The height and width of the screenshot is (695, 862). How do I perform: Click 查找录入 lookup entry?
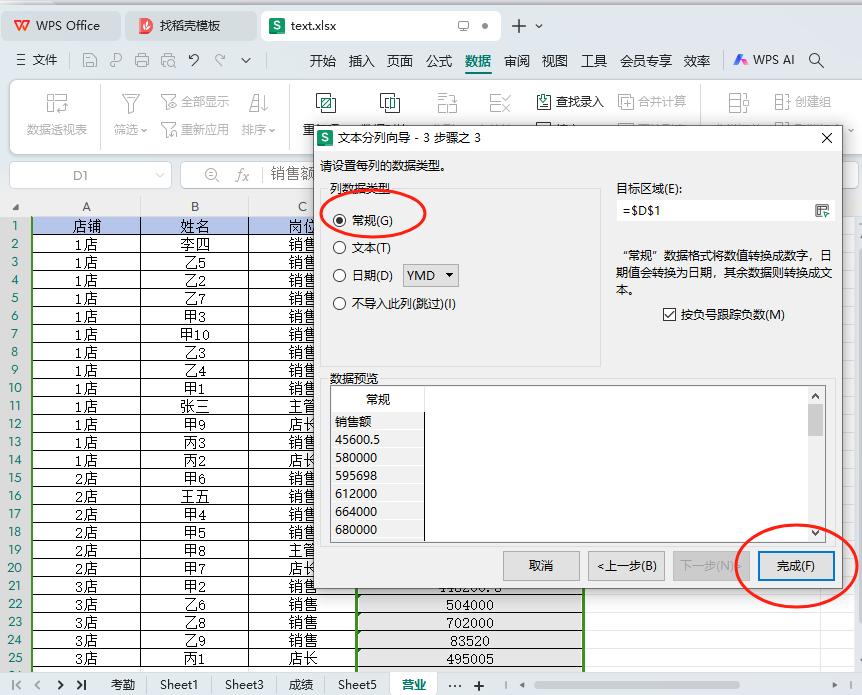click(570, 102)
